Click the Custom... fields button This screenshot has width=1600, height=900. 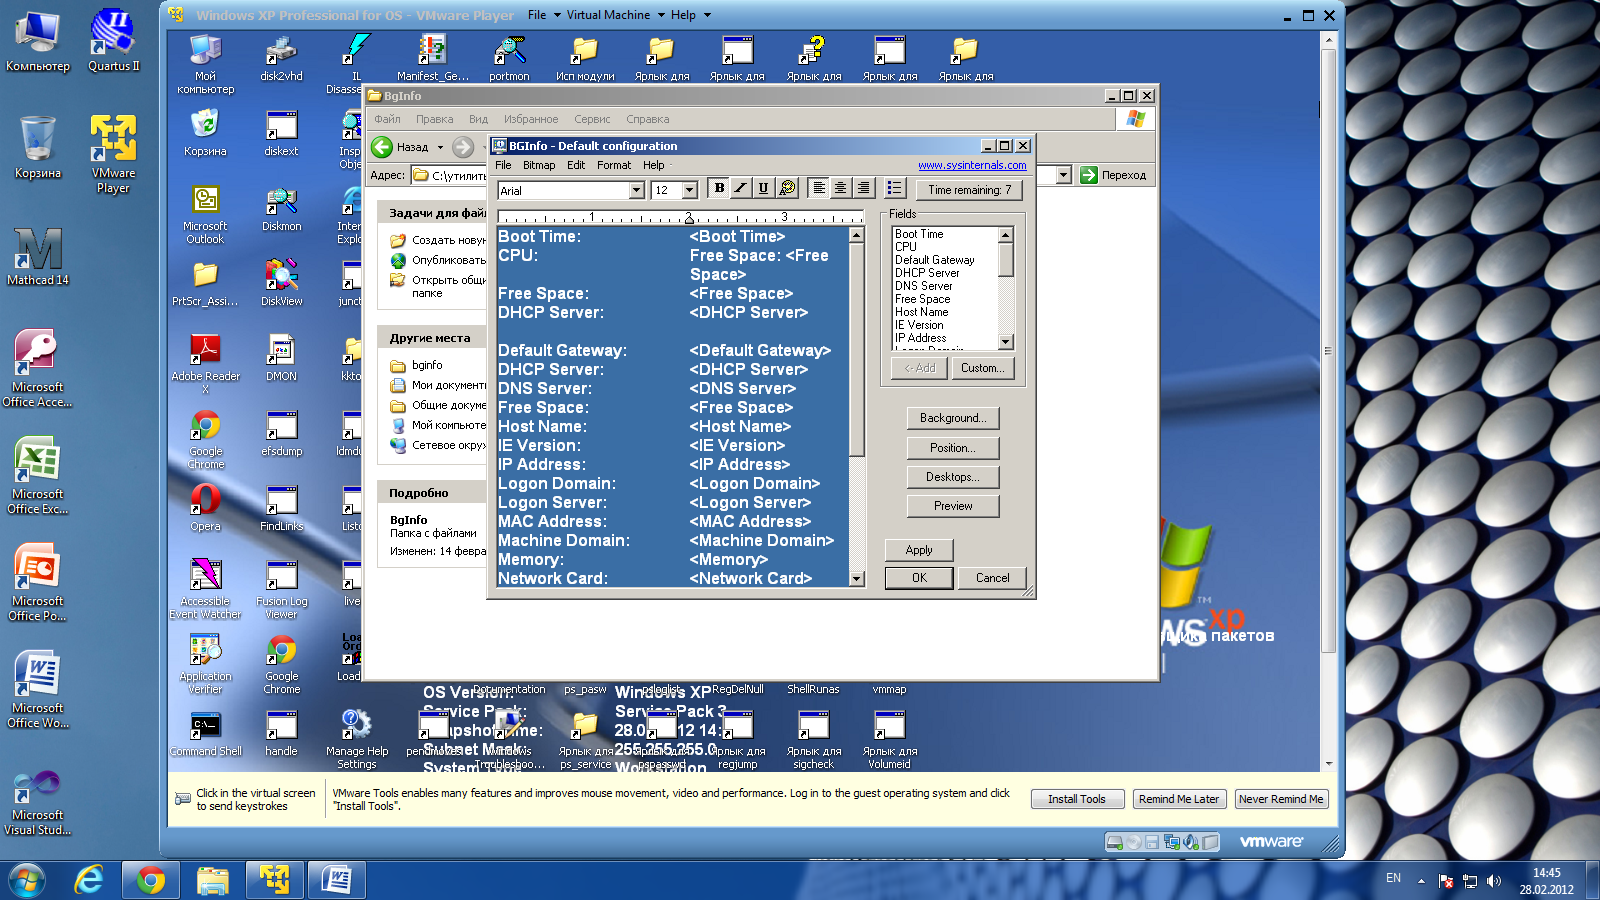983,368
